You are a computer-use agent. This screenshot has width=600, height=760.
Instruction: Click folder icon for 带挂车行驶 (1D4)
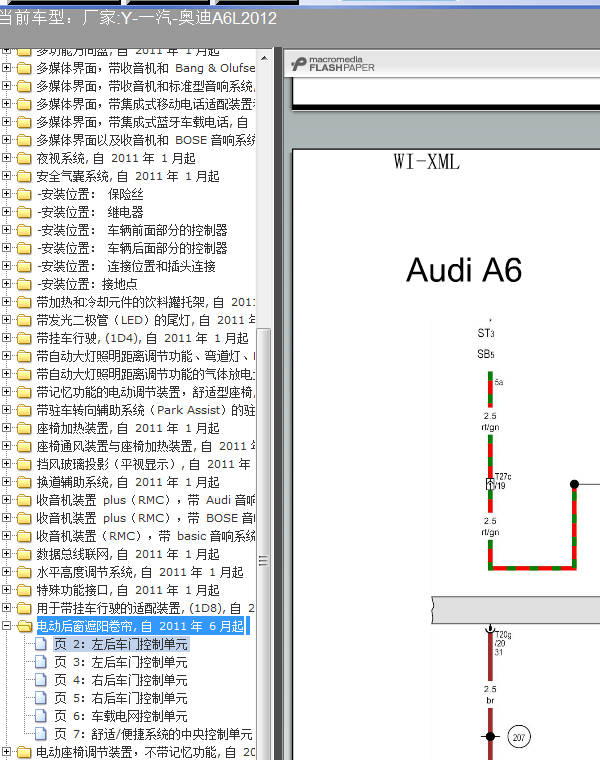(x=24, y=338)
